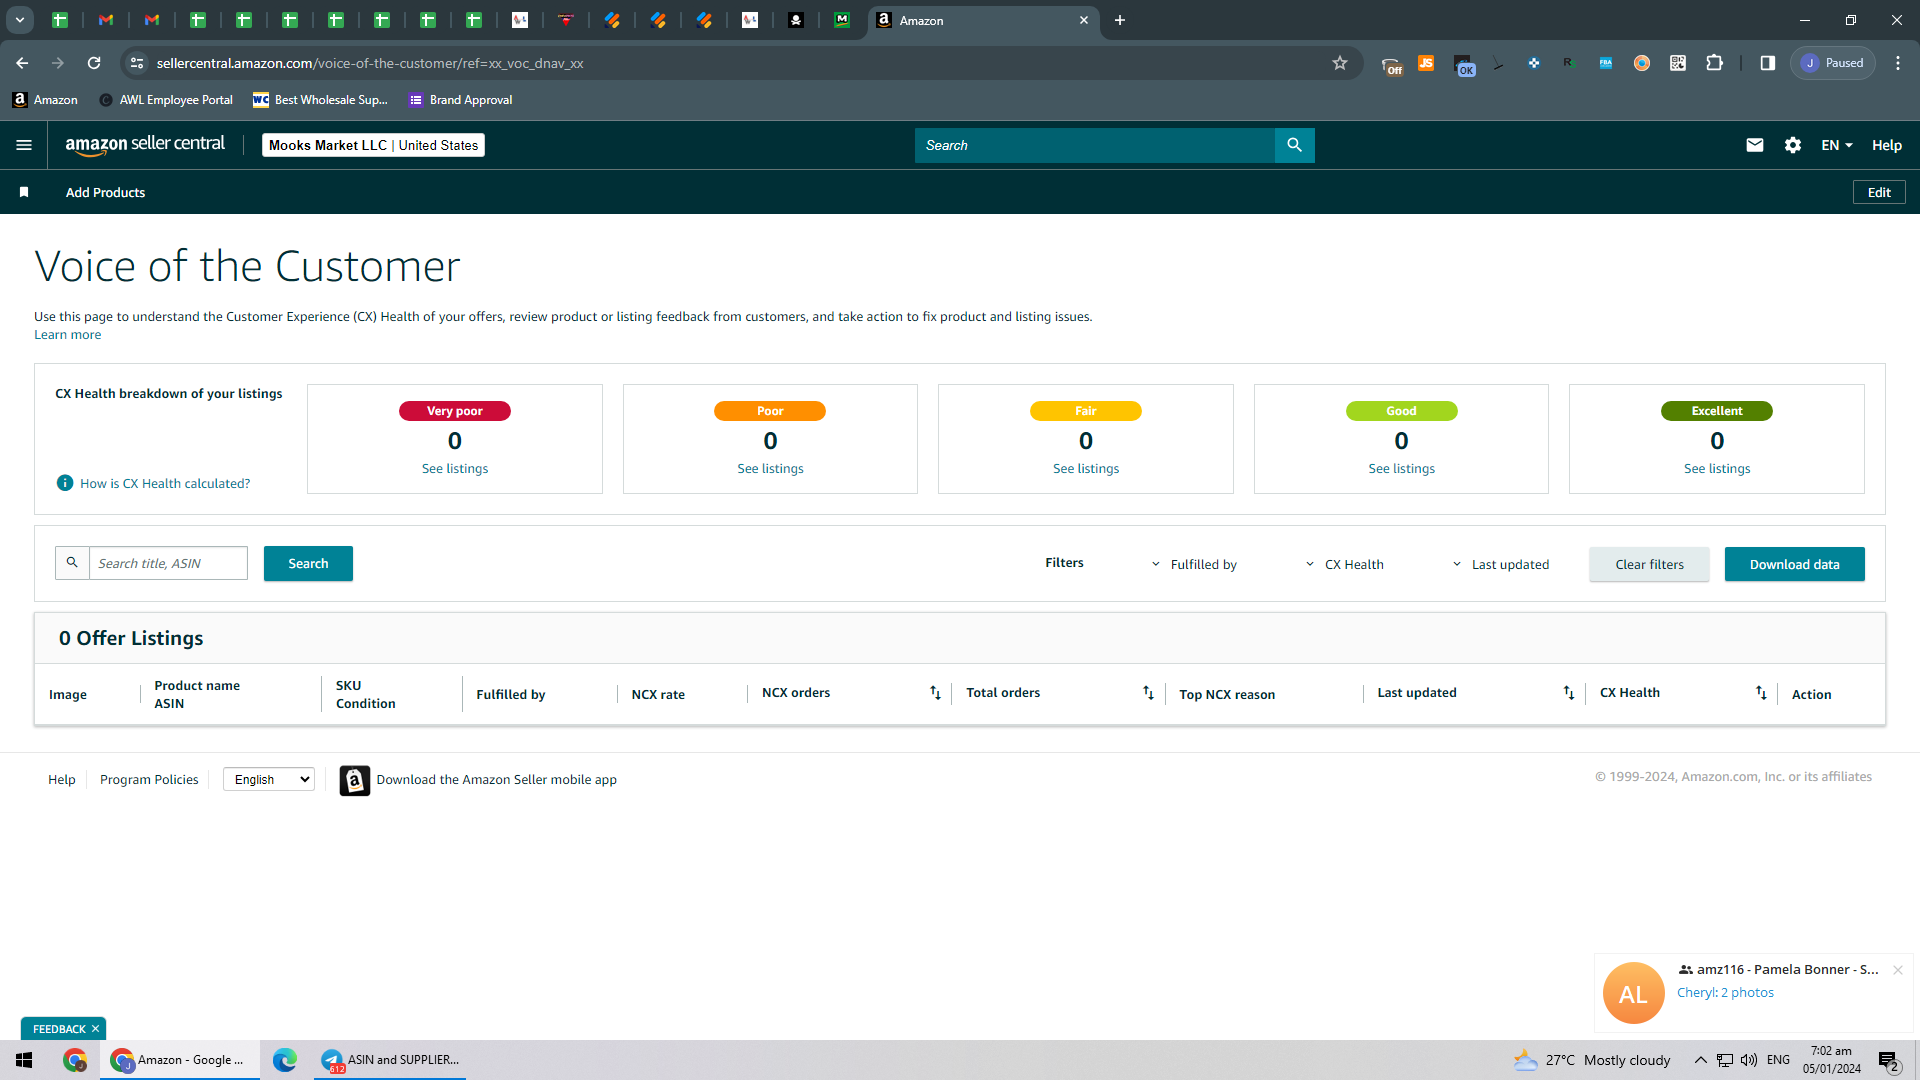Screen dimensions: 1920x1080
Task: Open Cheryl: 2 photos notification message
Action: coord(1725,993)
